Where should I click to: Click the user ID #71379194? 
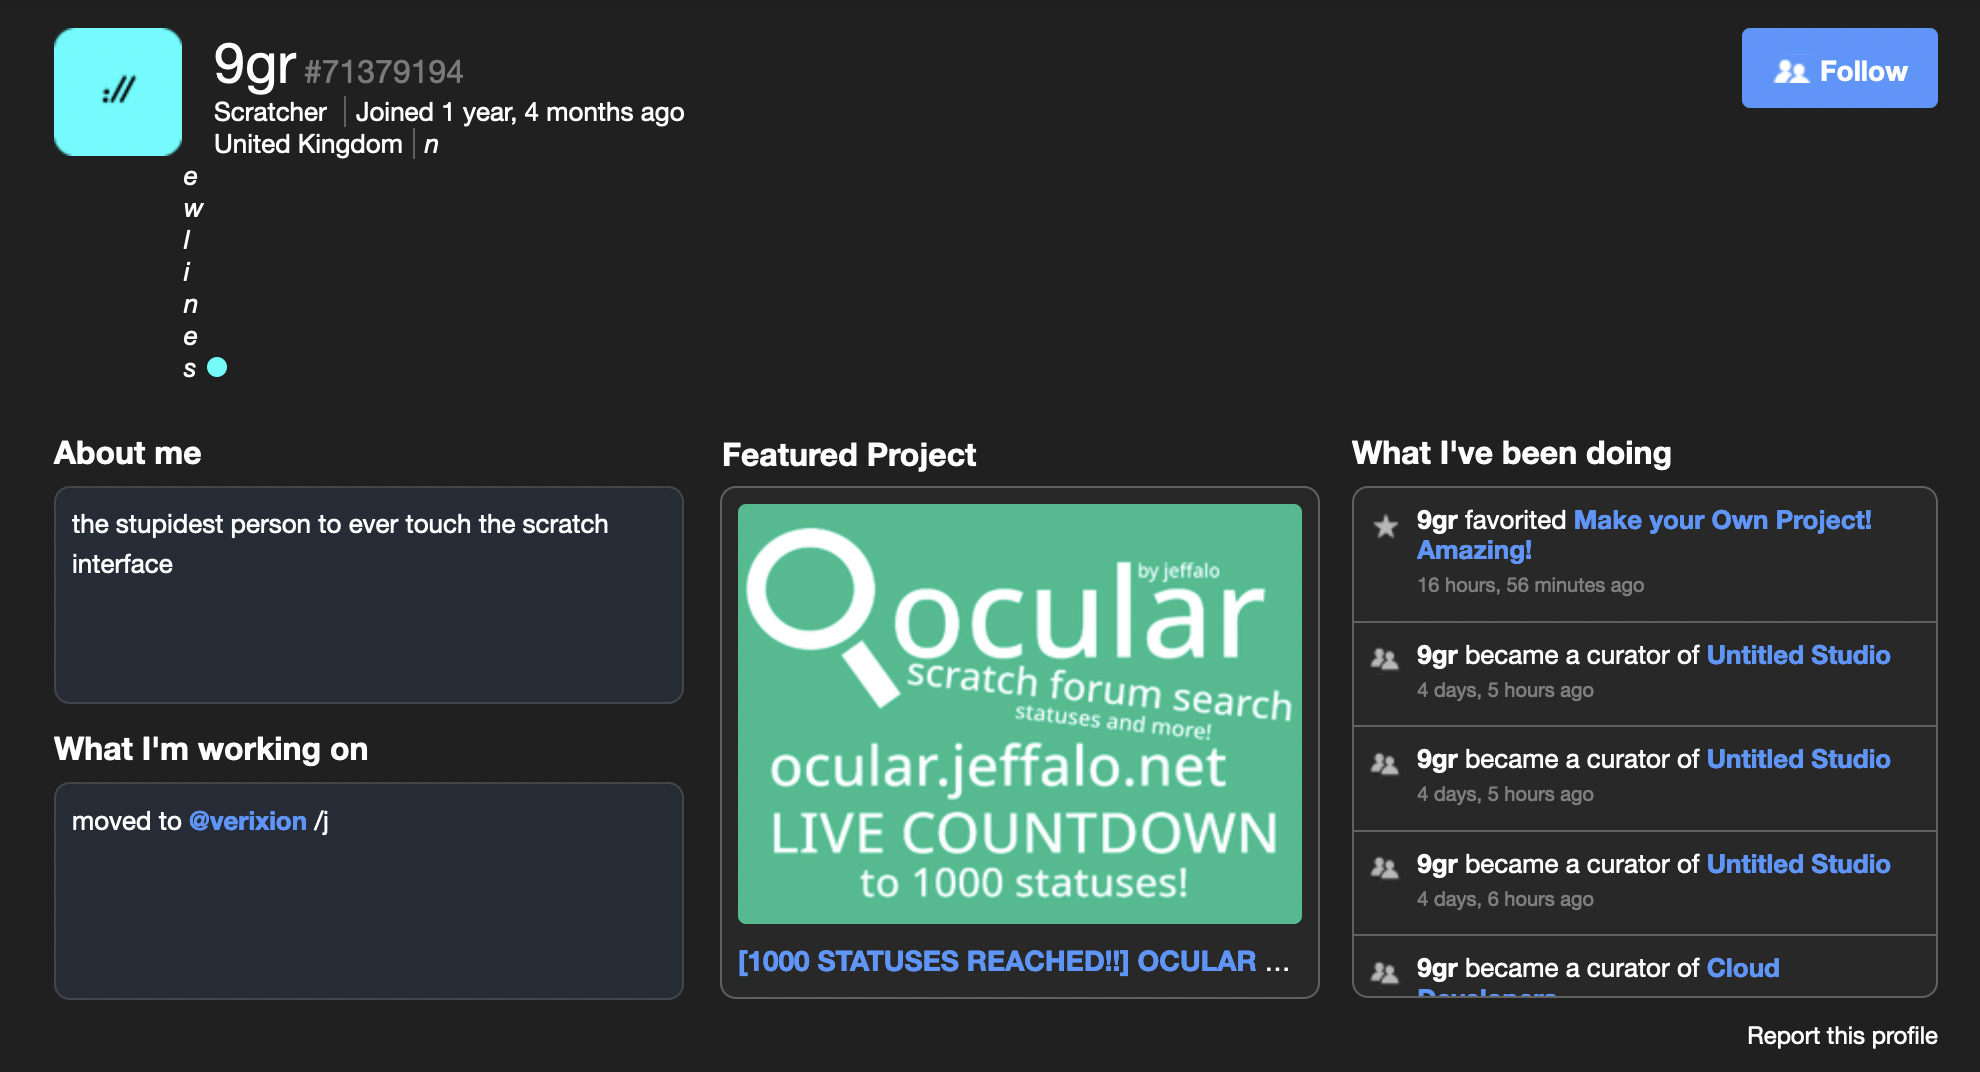(383, 71)
